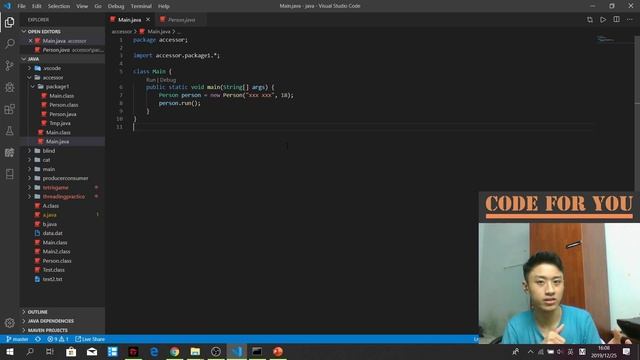The image size is (640, 360).
Task: Expand the Java Dependencies panel
Action: [x=62, y=321]
